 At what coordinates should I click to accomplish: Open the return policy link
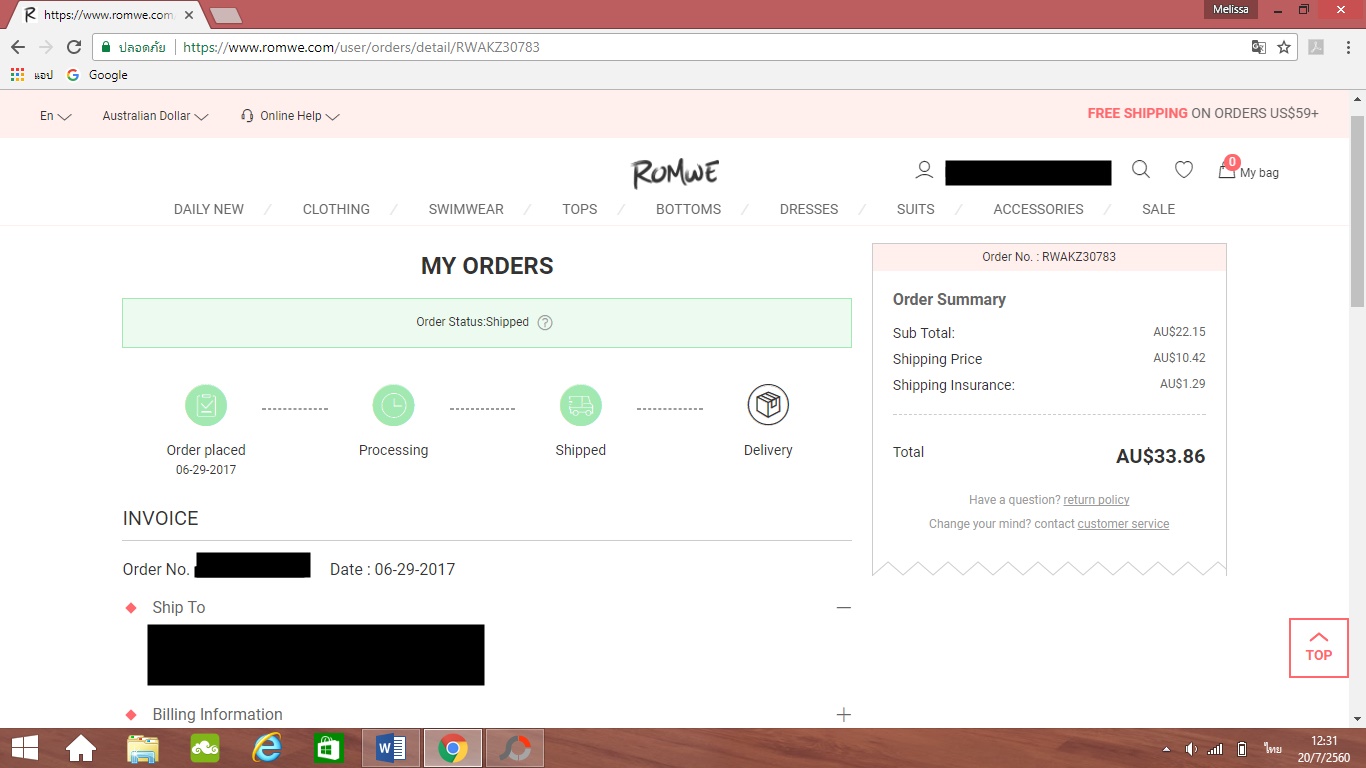pos(1097,500)
